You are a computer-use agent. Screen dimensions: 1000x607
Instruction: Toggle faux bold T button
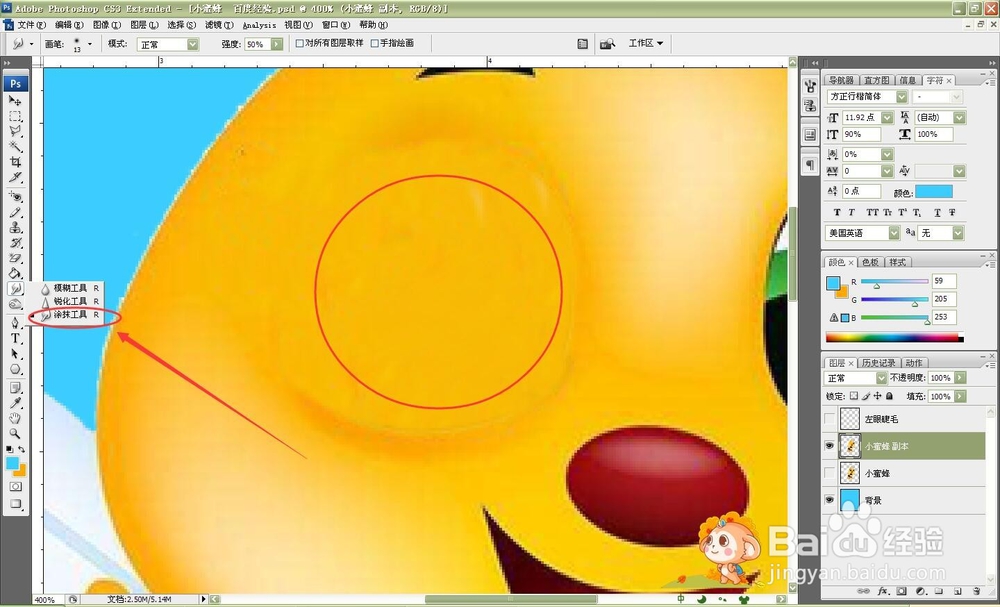837,212
